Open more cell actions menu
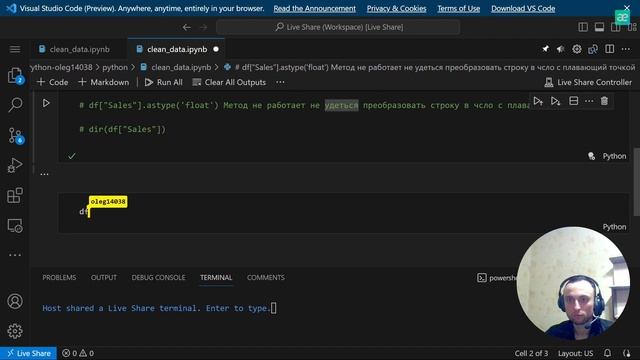The height and width of the screenshot is (360, 640). pos(589,101)
